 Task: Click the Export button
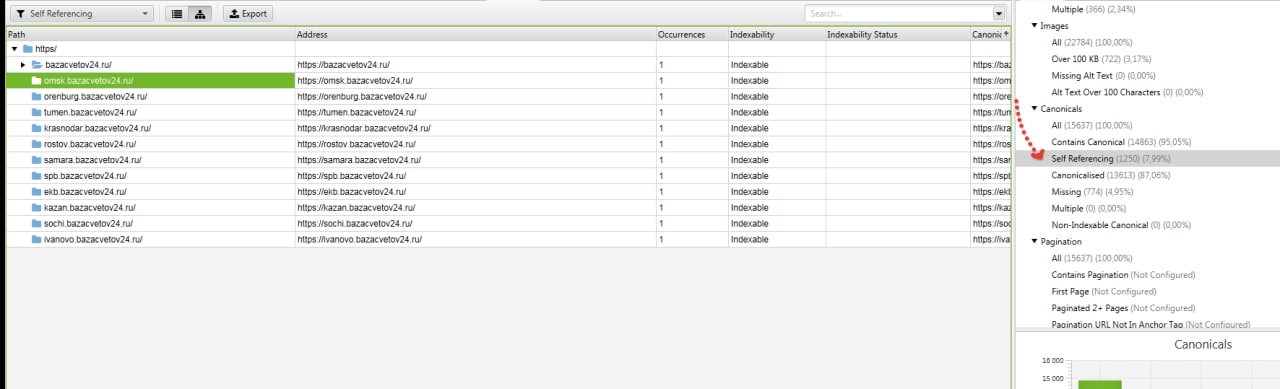pos(247,14)
